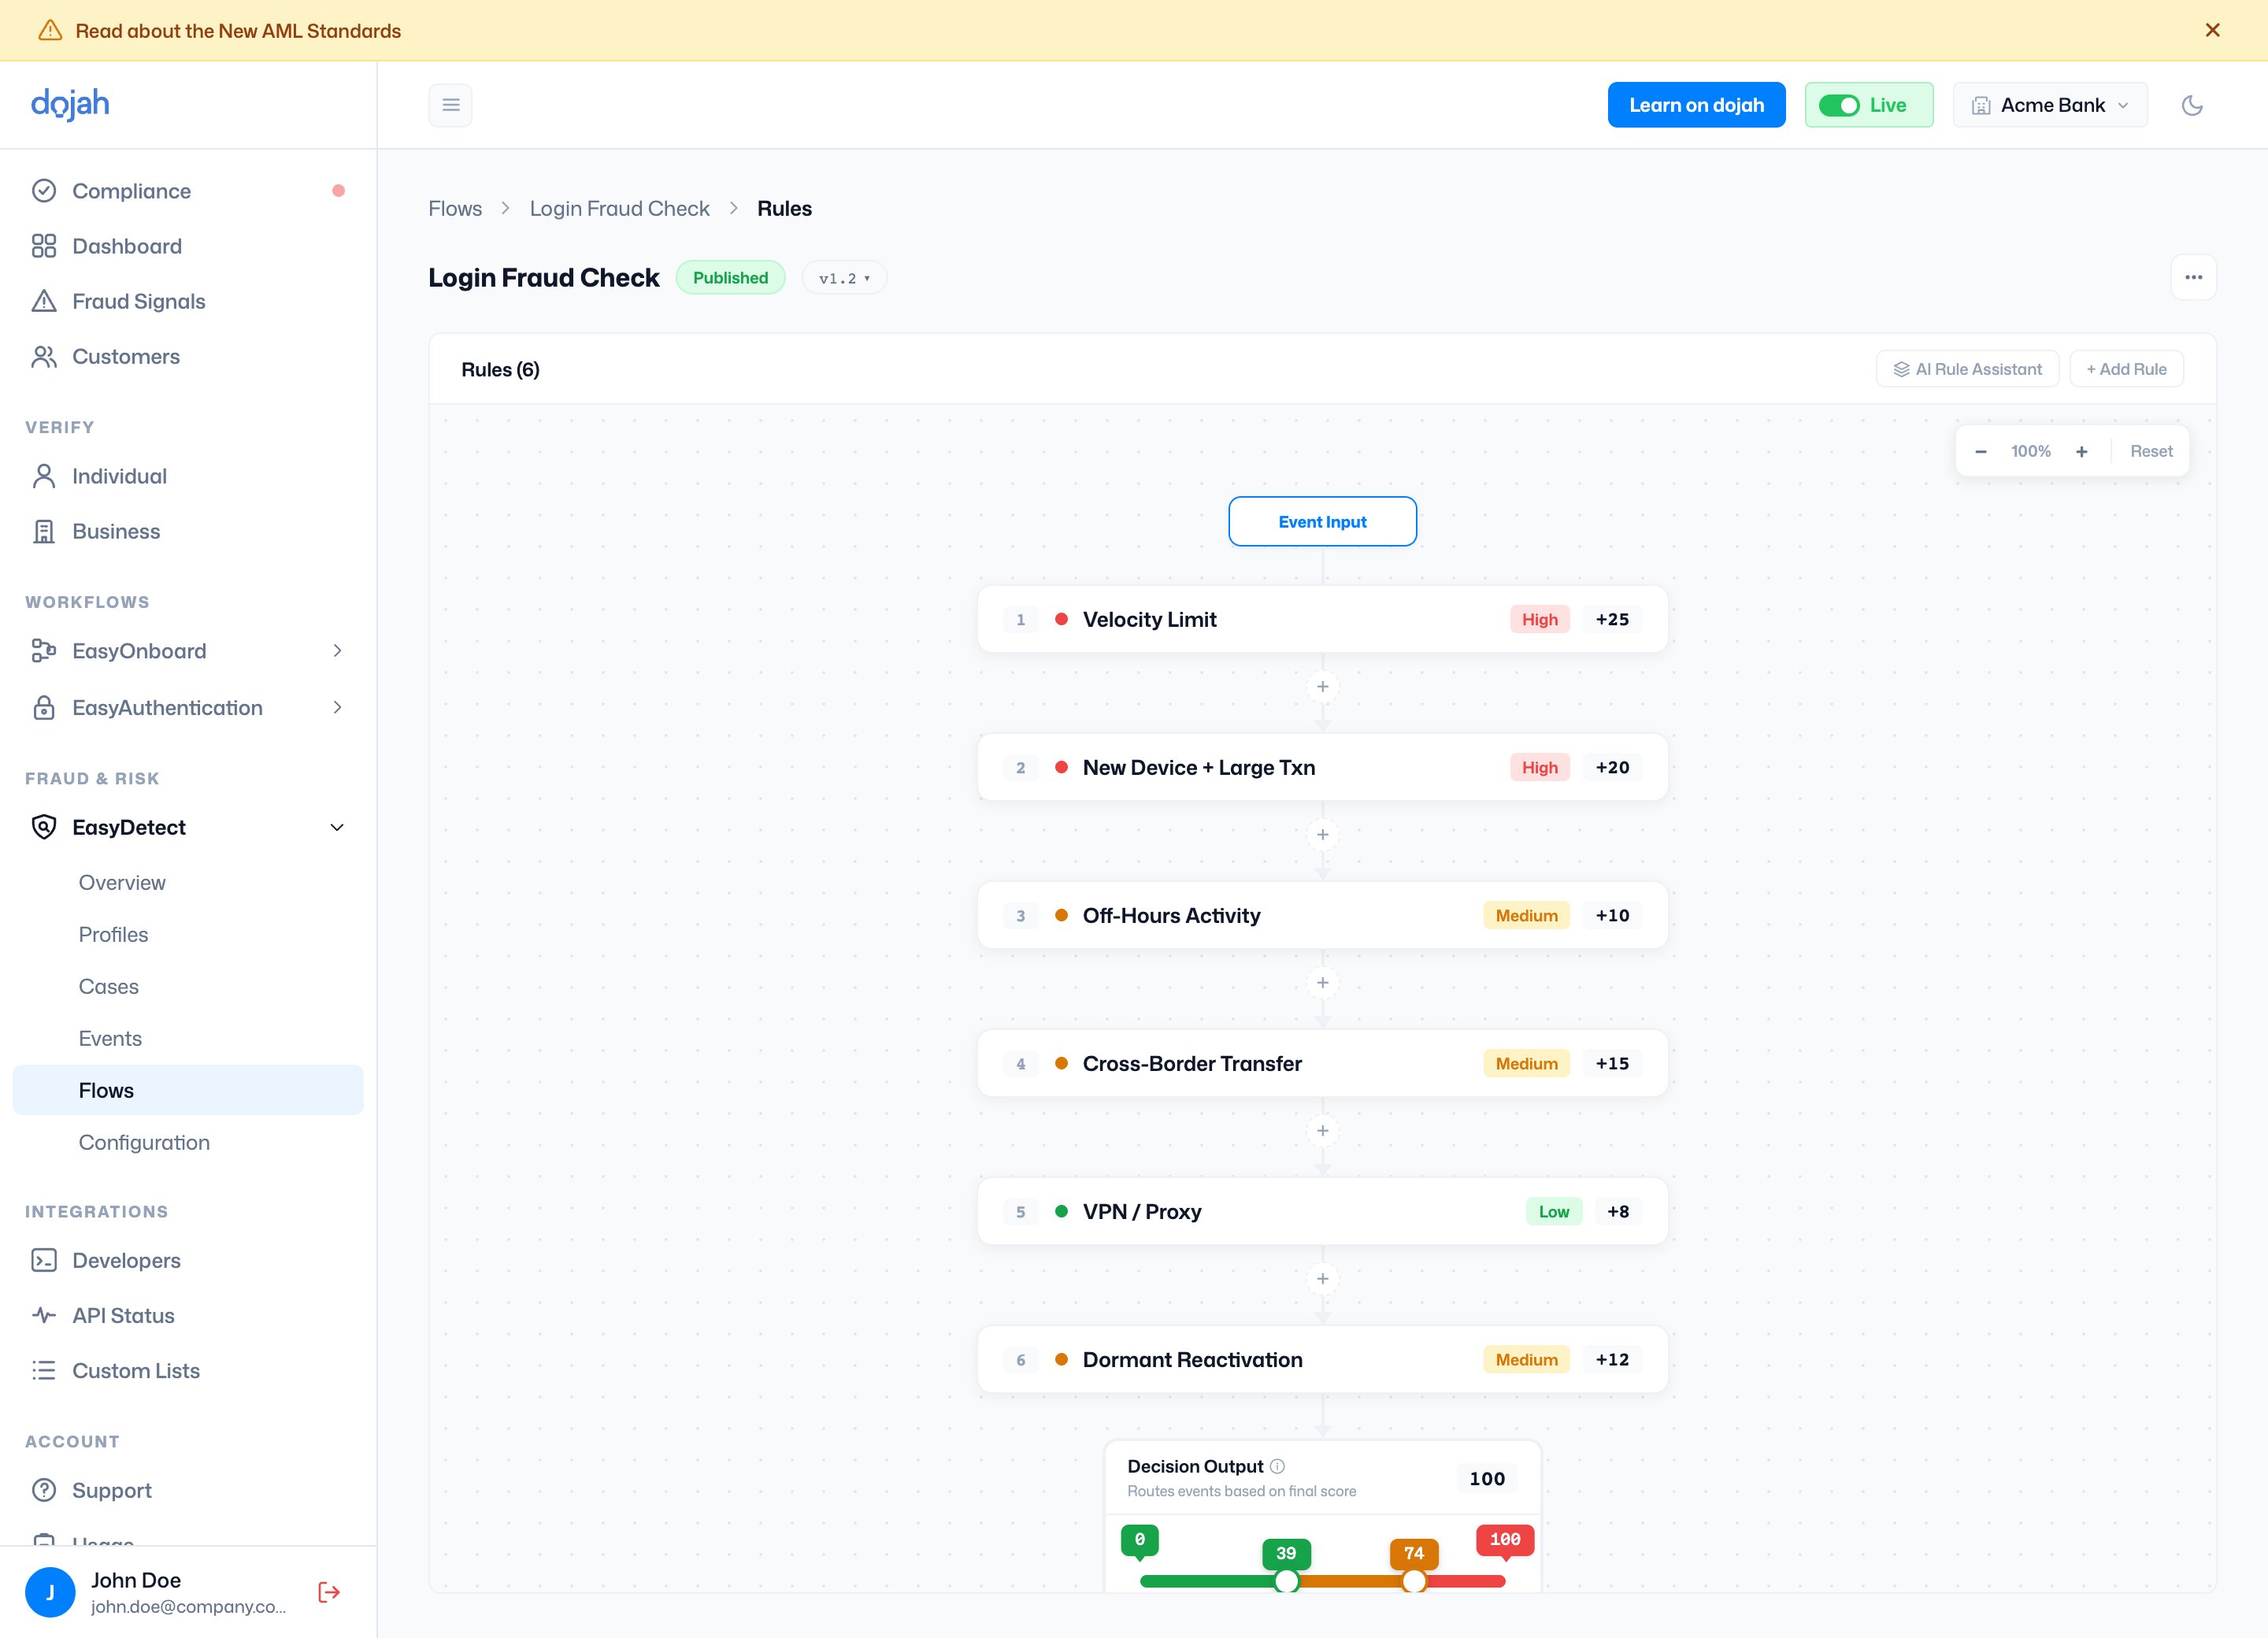The image size is (2268, 1638).
Task: Click the logout icon next to John Doe
Action: coord(329,1592)
